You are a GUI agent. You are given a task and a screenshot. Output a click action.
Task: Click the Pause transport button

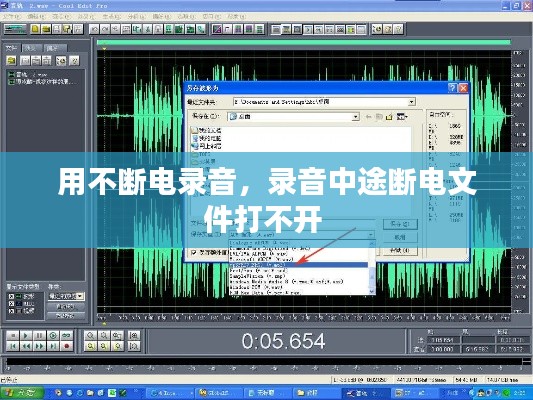coord(39,336)
